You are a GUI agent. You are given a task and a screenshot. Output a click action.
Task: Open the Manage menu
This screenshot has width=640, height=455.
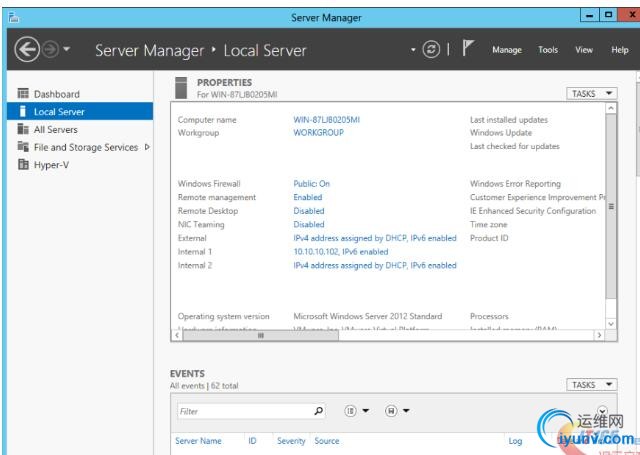coord(506,50)
